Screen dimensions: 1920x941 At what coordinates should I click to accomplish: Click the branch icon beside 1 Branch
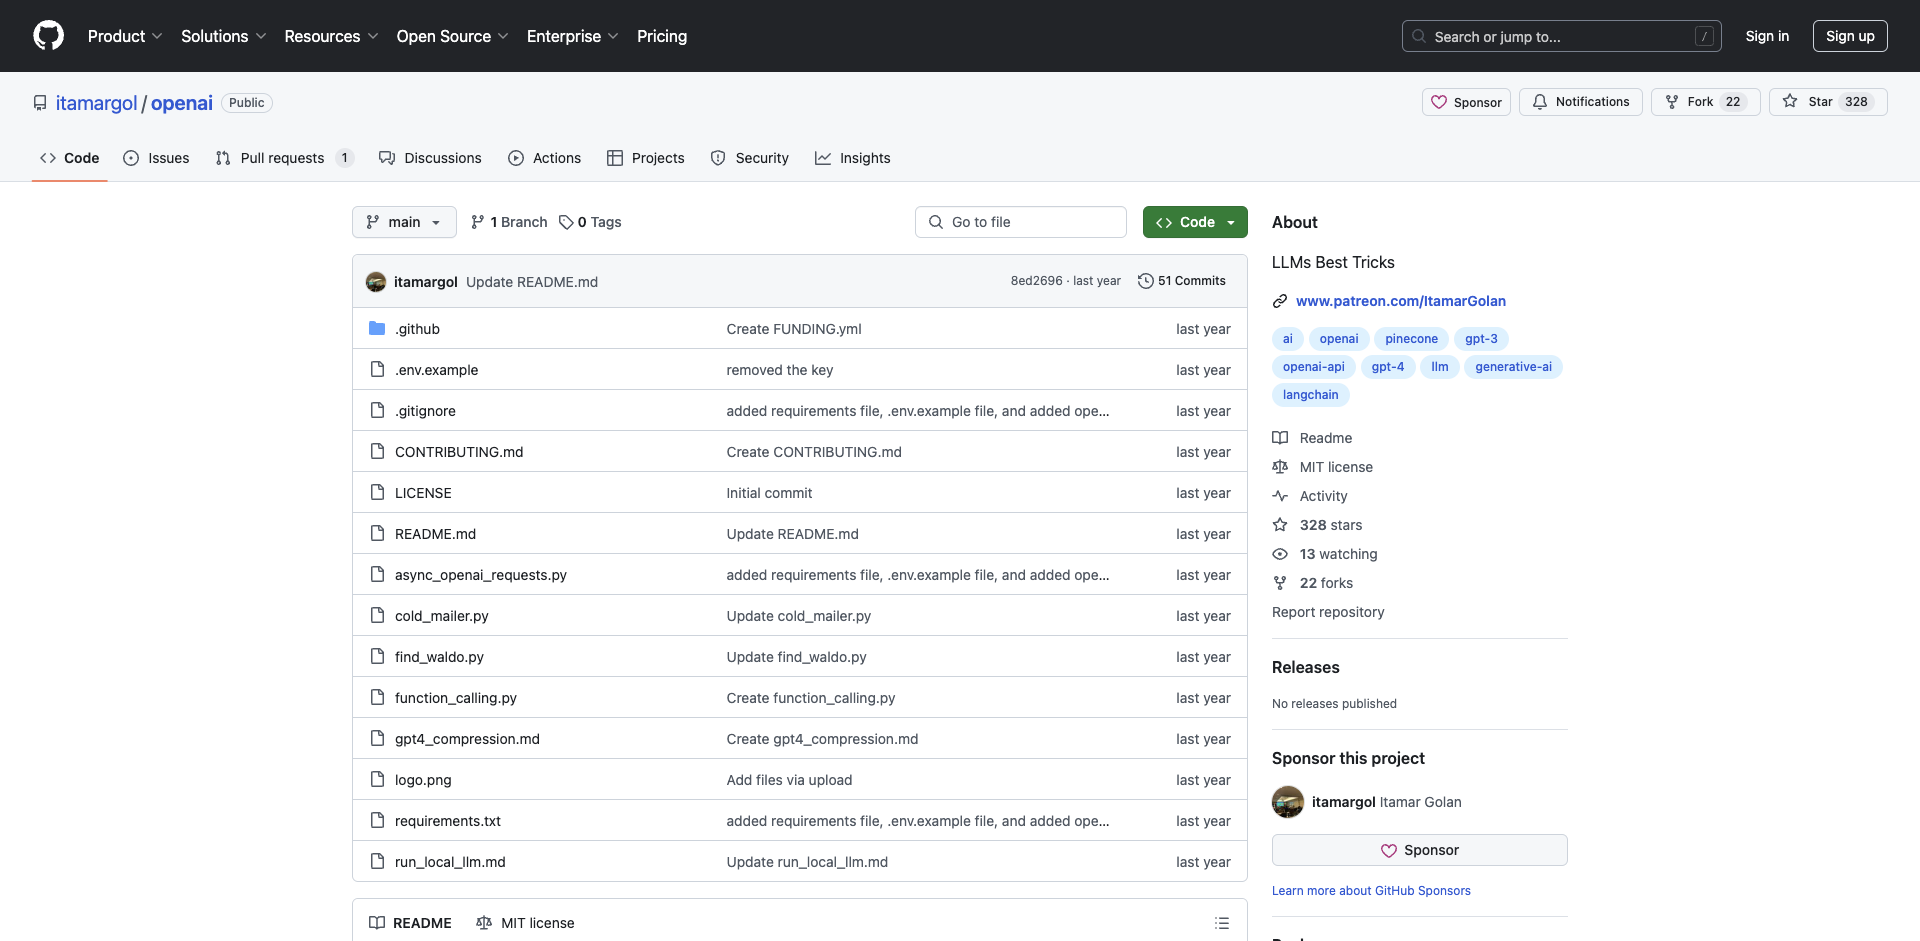point(478,222)
